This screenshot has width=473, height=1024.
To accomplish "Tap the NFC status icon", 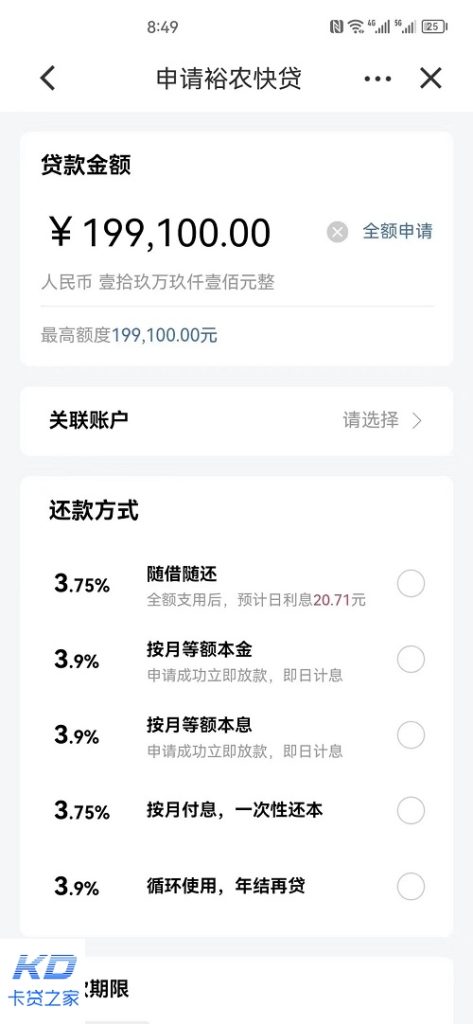I will [x=336, y=27].
